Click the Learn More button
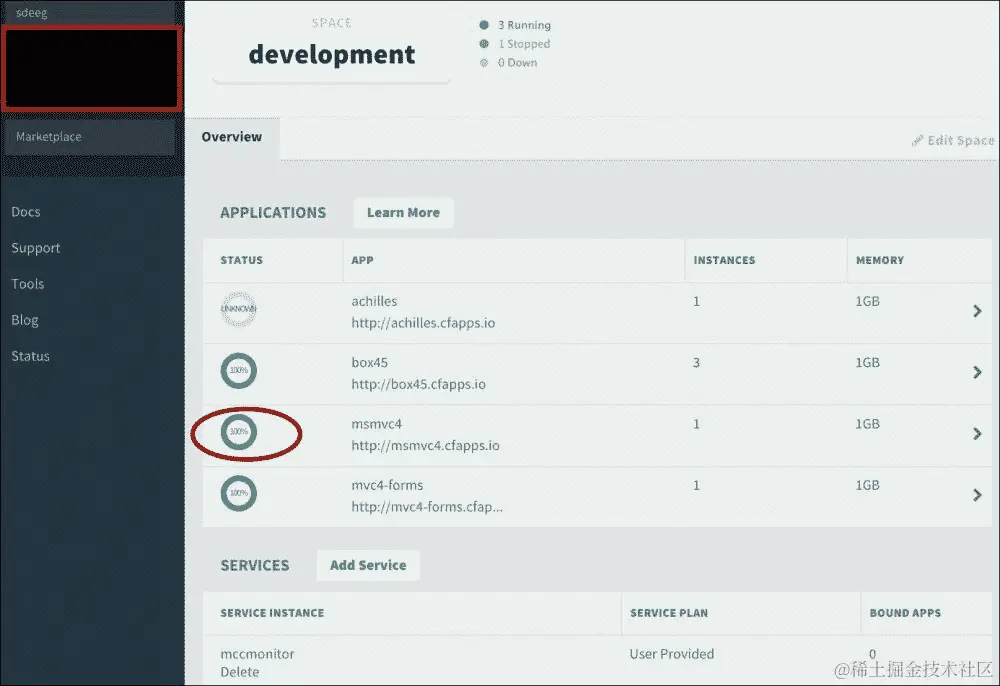This screenshot has height=686, width=1000. coord(403,212)
